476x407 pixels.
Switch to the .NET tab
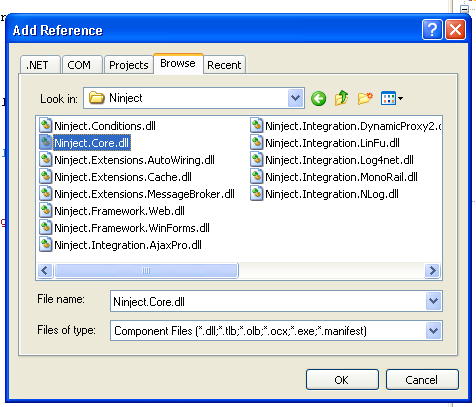tap(40, 65)
